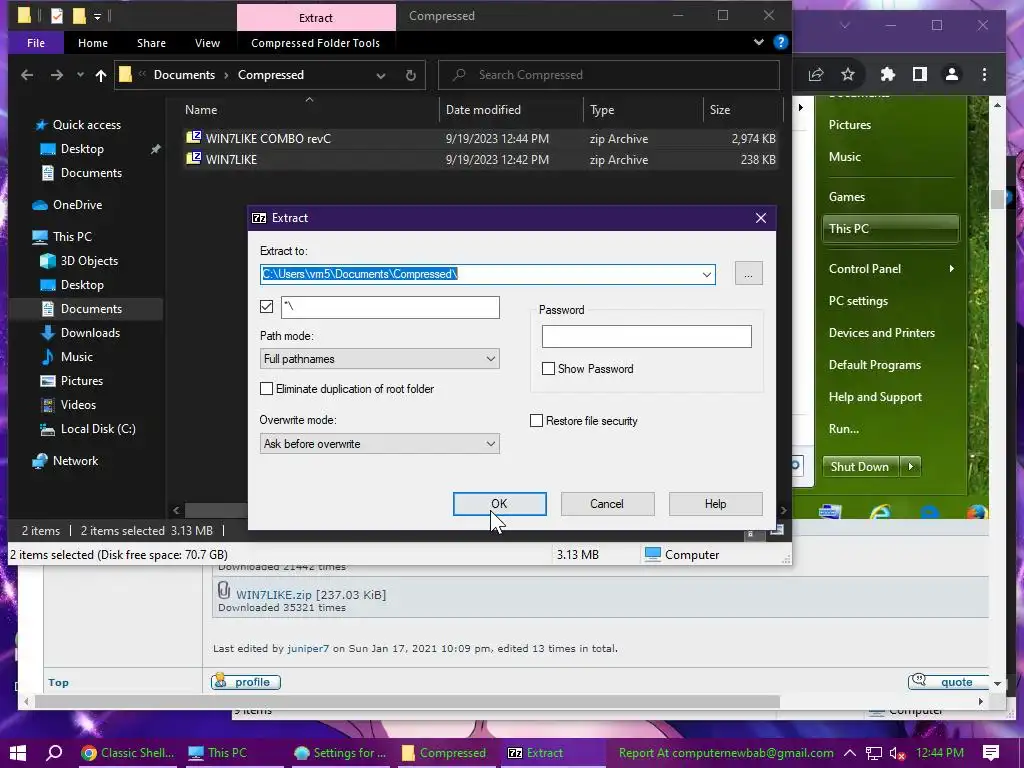Select the Extract contextual tab
The height and width of the screenshot is (768, 1024).
(x=316, y=18)
